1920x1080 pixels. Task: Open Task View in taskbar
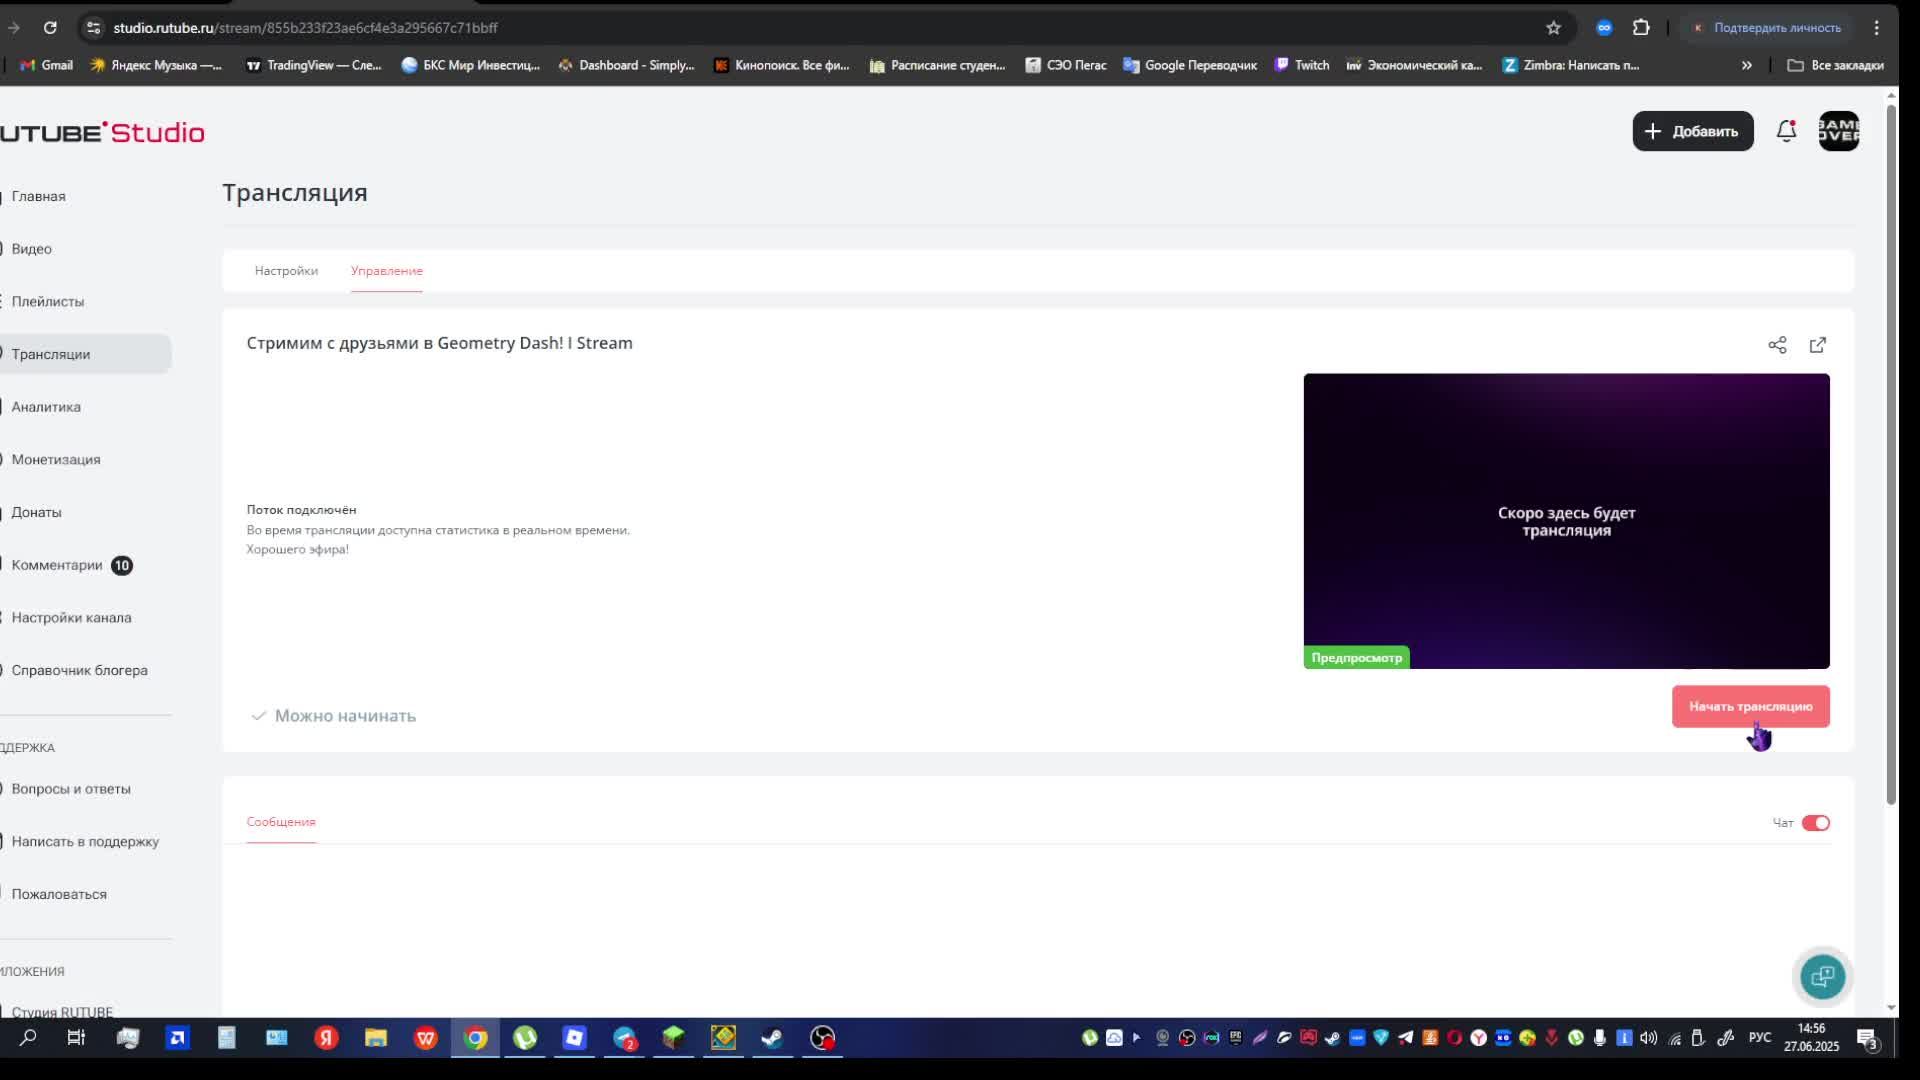coord(76,1038)
